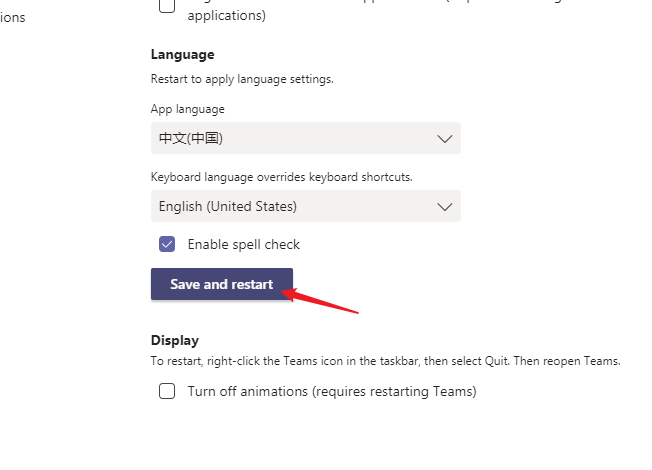
Task: Select the English (United States) combo box text
Action: tap(228, 207)
